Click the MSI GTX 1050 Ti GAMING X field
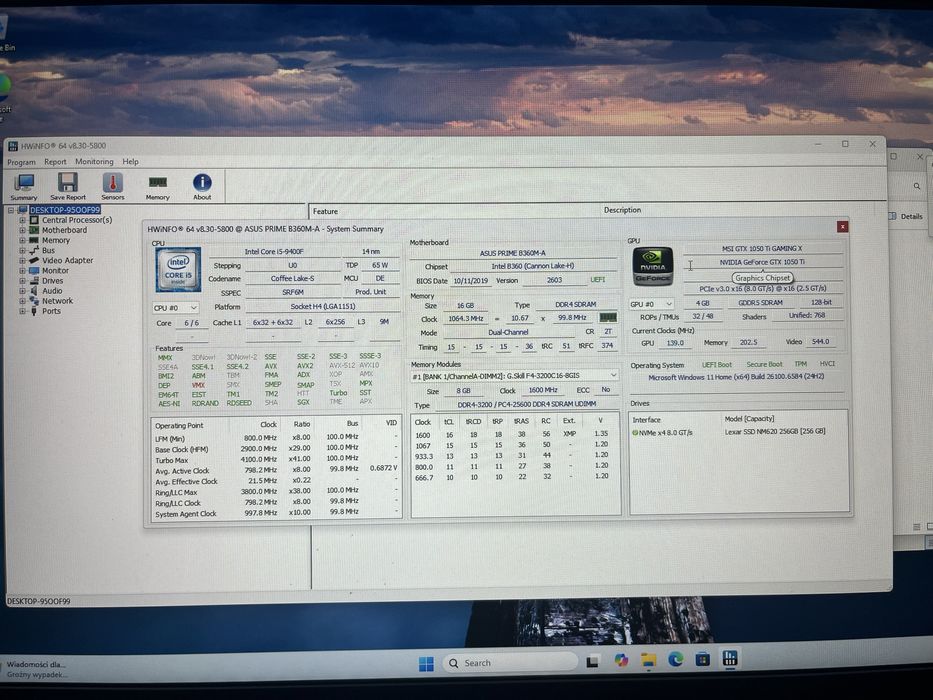 [762, 248]
